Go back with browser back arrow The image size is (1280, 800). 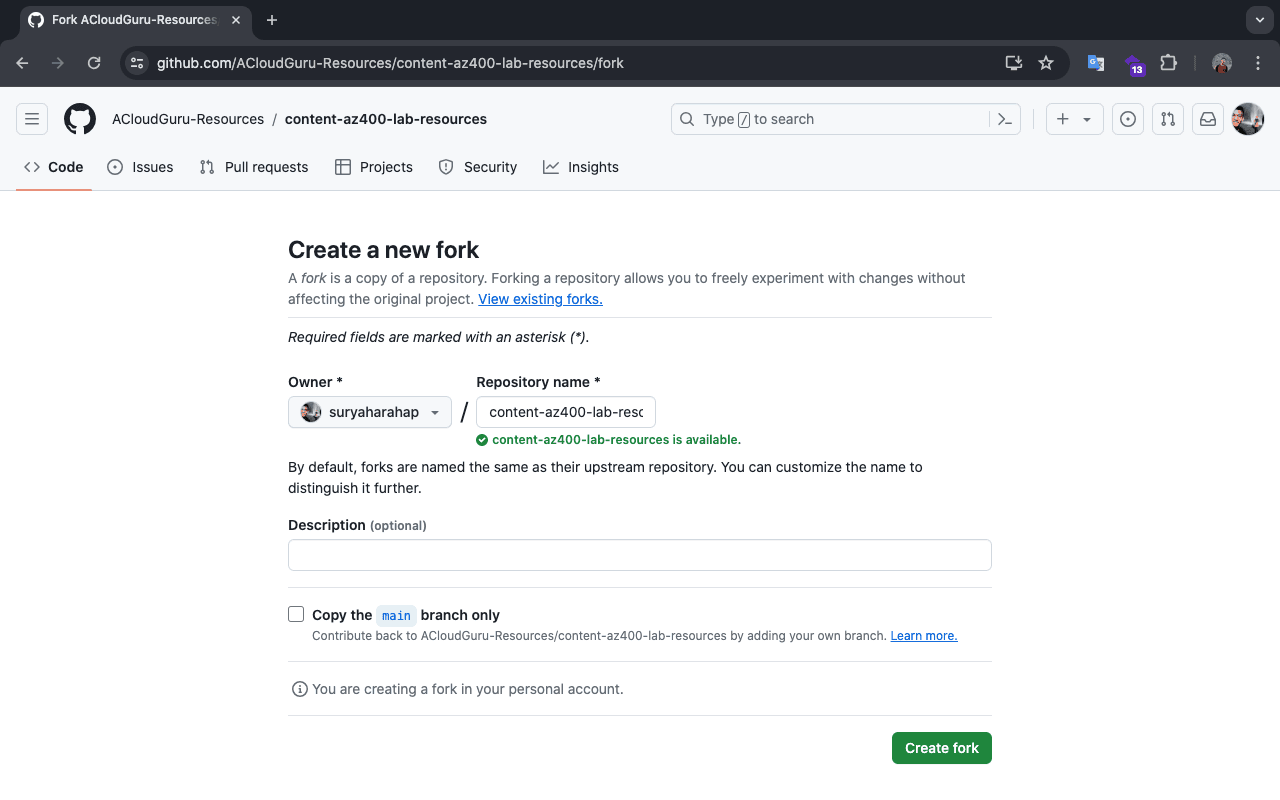pyautogui.click(x=23, y=63)
